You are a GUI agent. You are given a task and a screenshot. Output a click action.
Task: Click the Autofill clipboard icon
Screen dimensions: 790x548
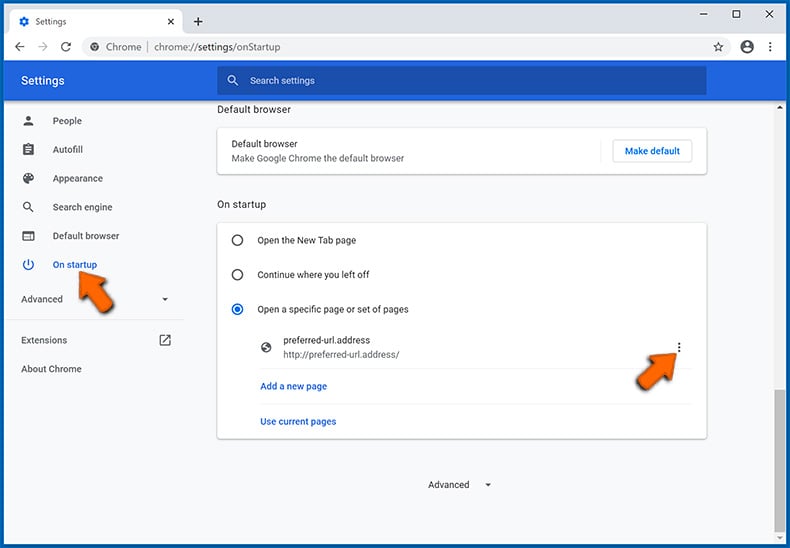29,150
